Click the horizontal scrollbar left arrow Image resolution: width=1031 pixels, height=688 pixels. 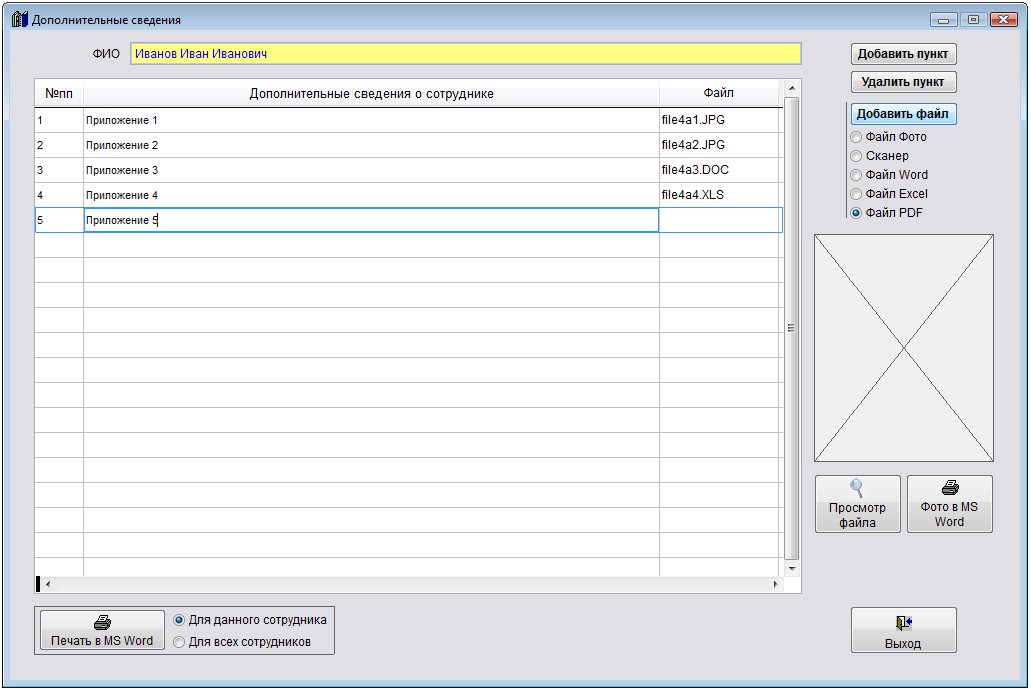click(x=47, y=584)
